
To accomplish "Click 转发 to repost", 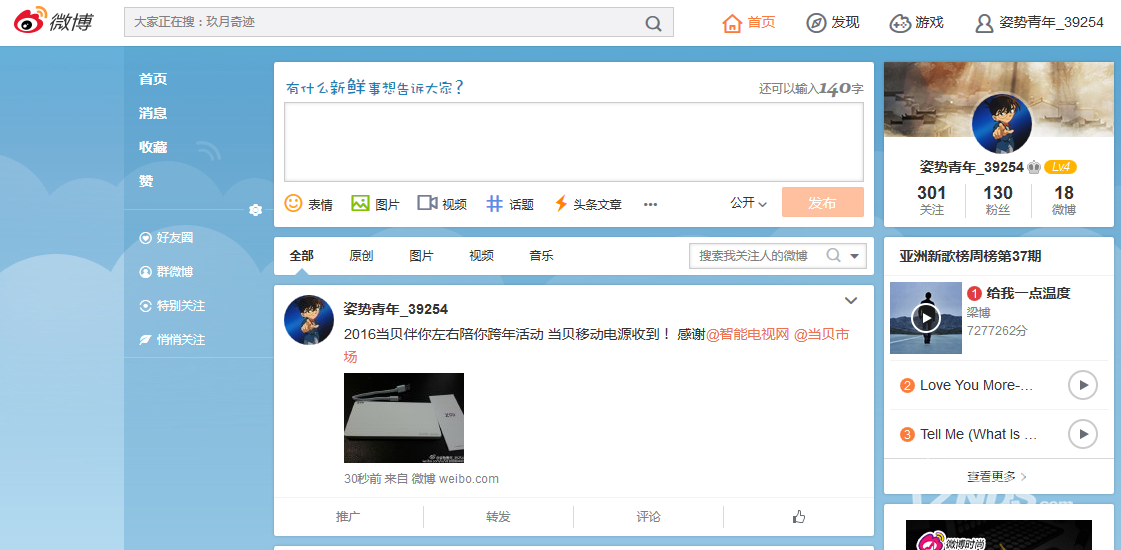I will tap(498, 516).
